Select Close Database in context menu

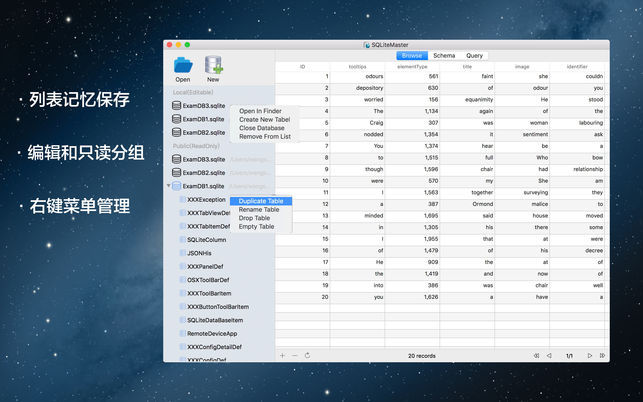[262, 128]
